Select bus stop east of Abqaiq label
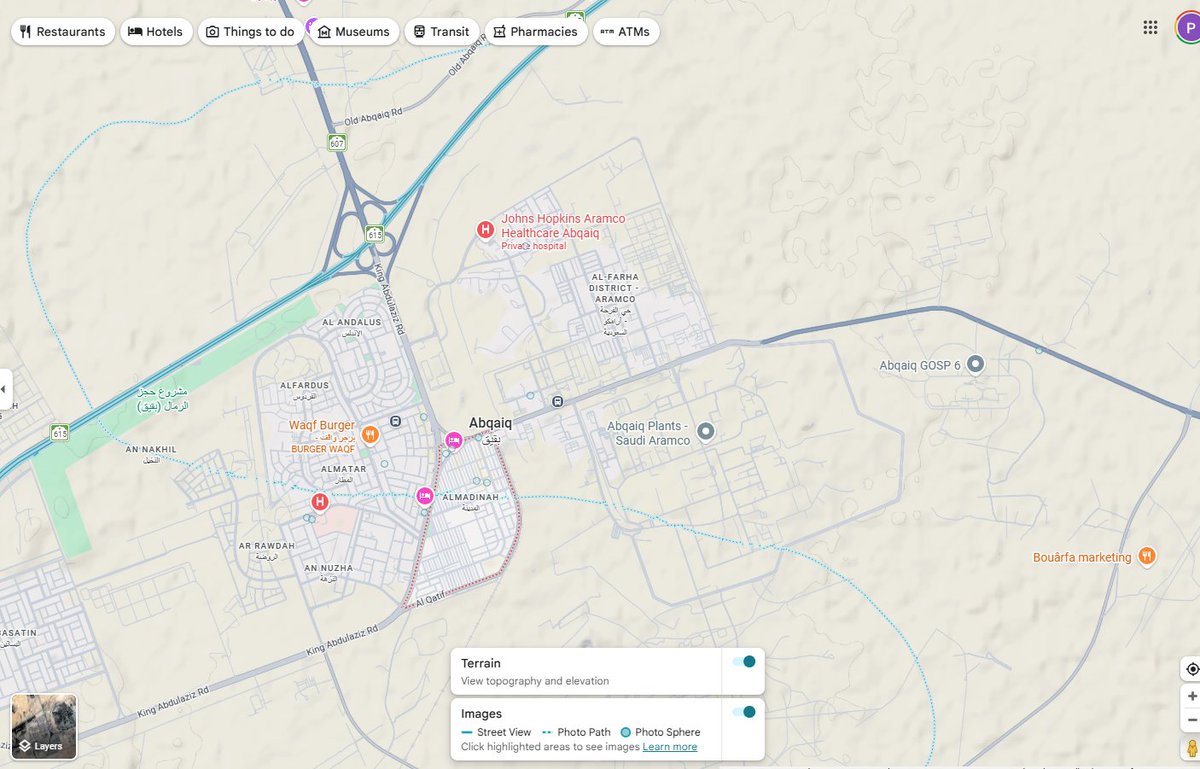Viewport: 1200px width, 769px height. [x=557, y=402]
